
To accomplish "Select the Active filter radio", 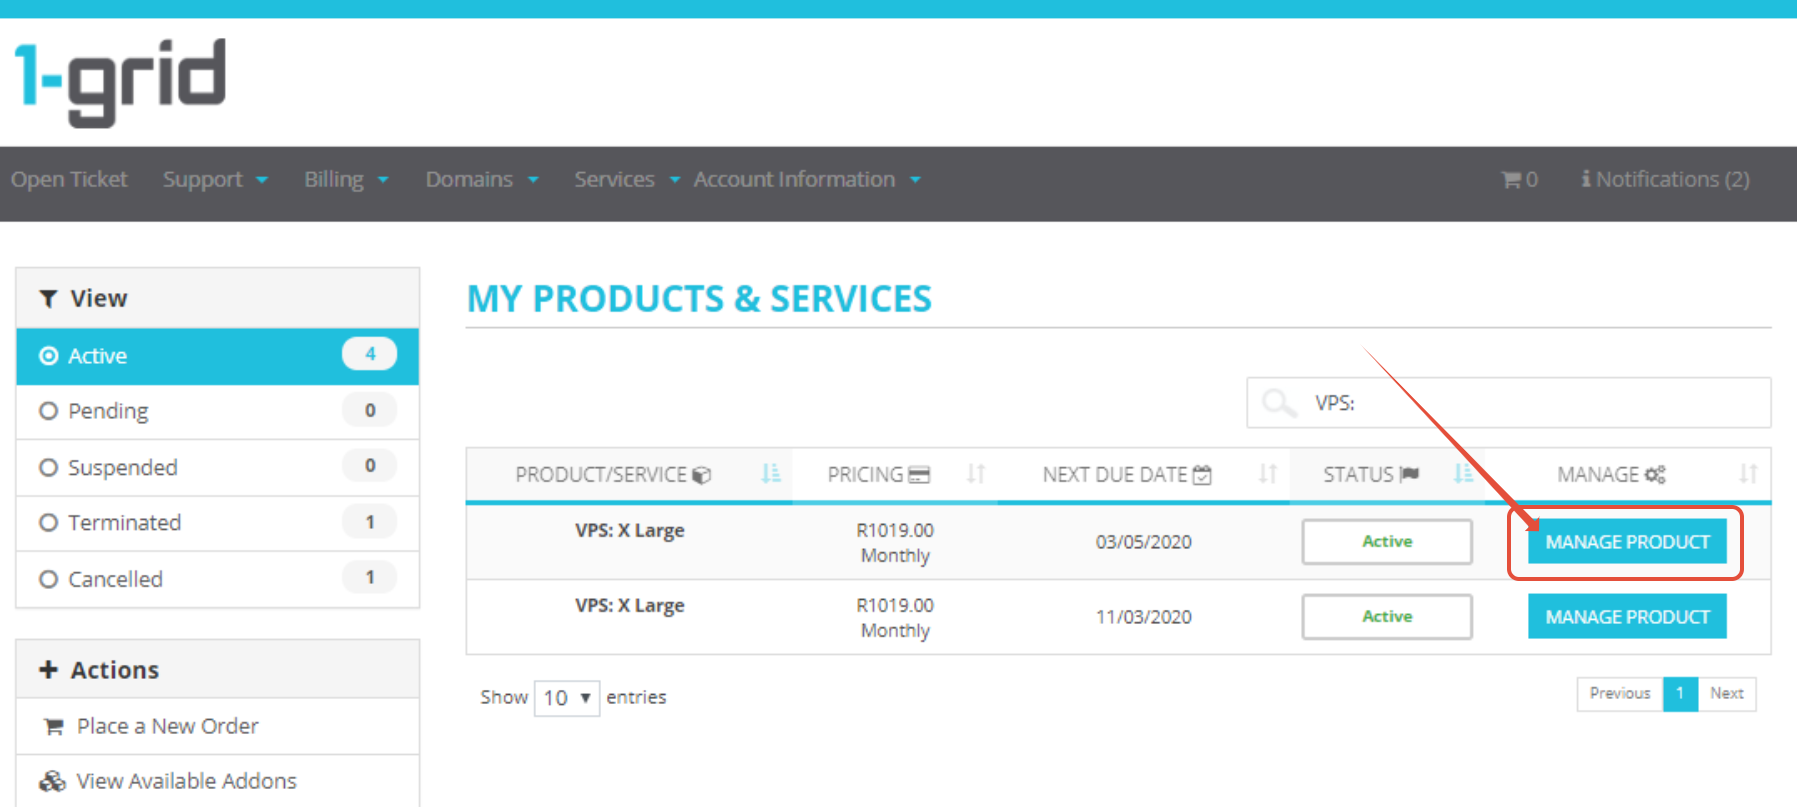I will [x=48, y=356].
